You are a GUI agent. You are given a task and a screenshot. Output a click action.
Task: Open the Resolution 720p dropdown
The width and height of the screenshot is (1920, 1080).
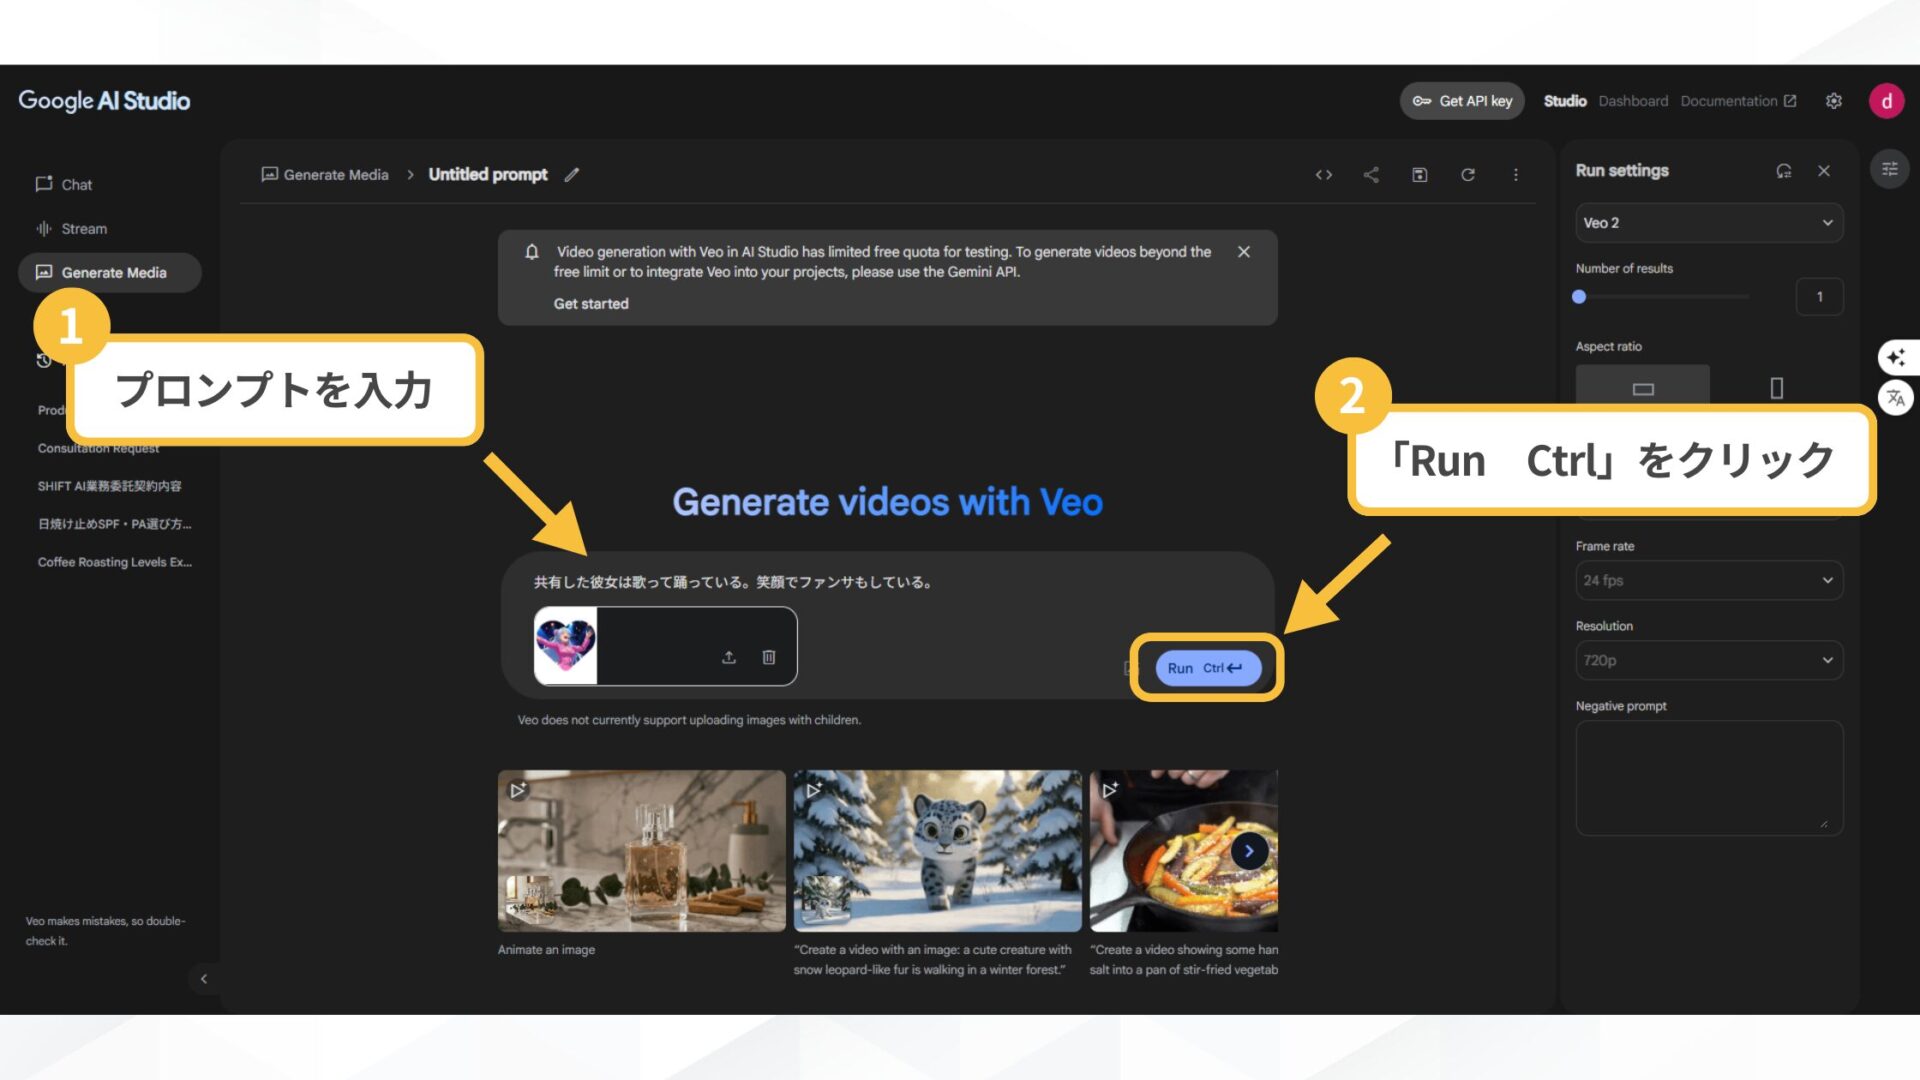[x=1708, y=660]
